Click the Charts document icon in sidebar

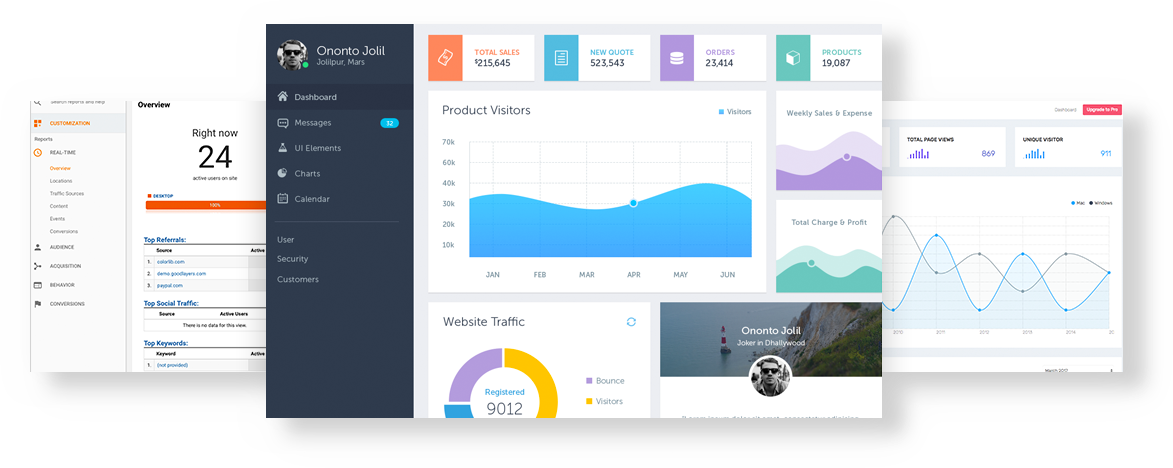click(284, 174)
